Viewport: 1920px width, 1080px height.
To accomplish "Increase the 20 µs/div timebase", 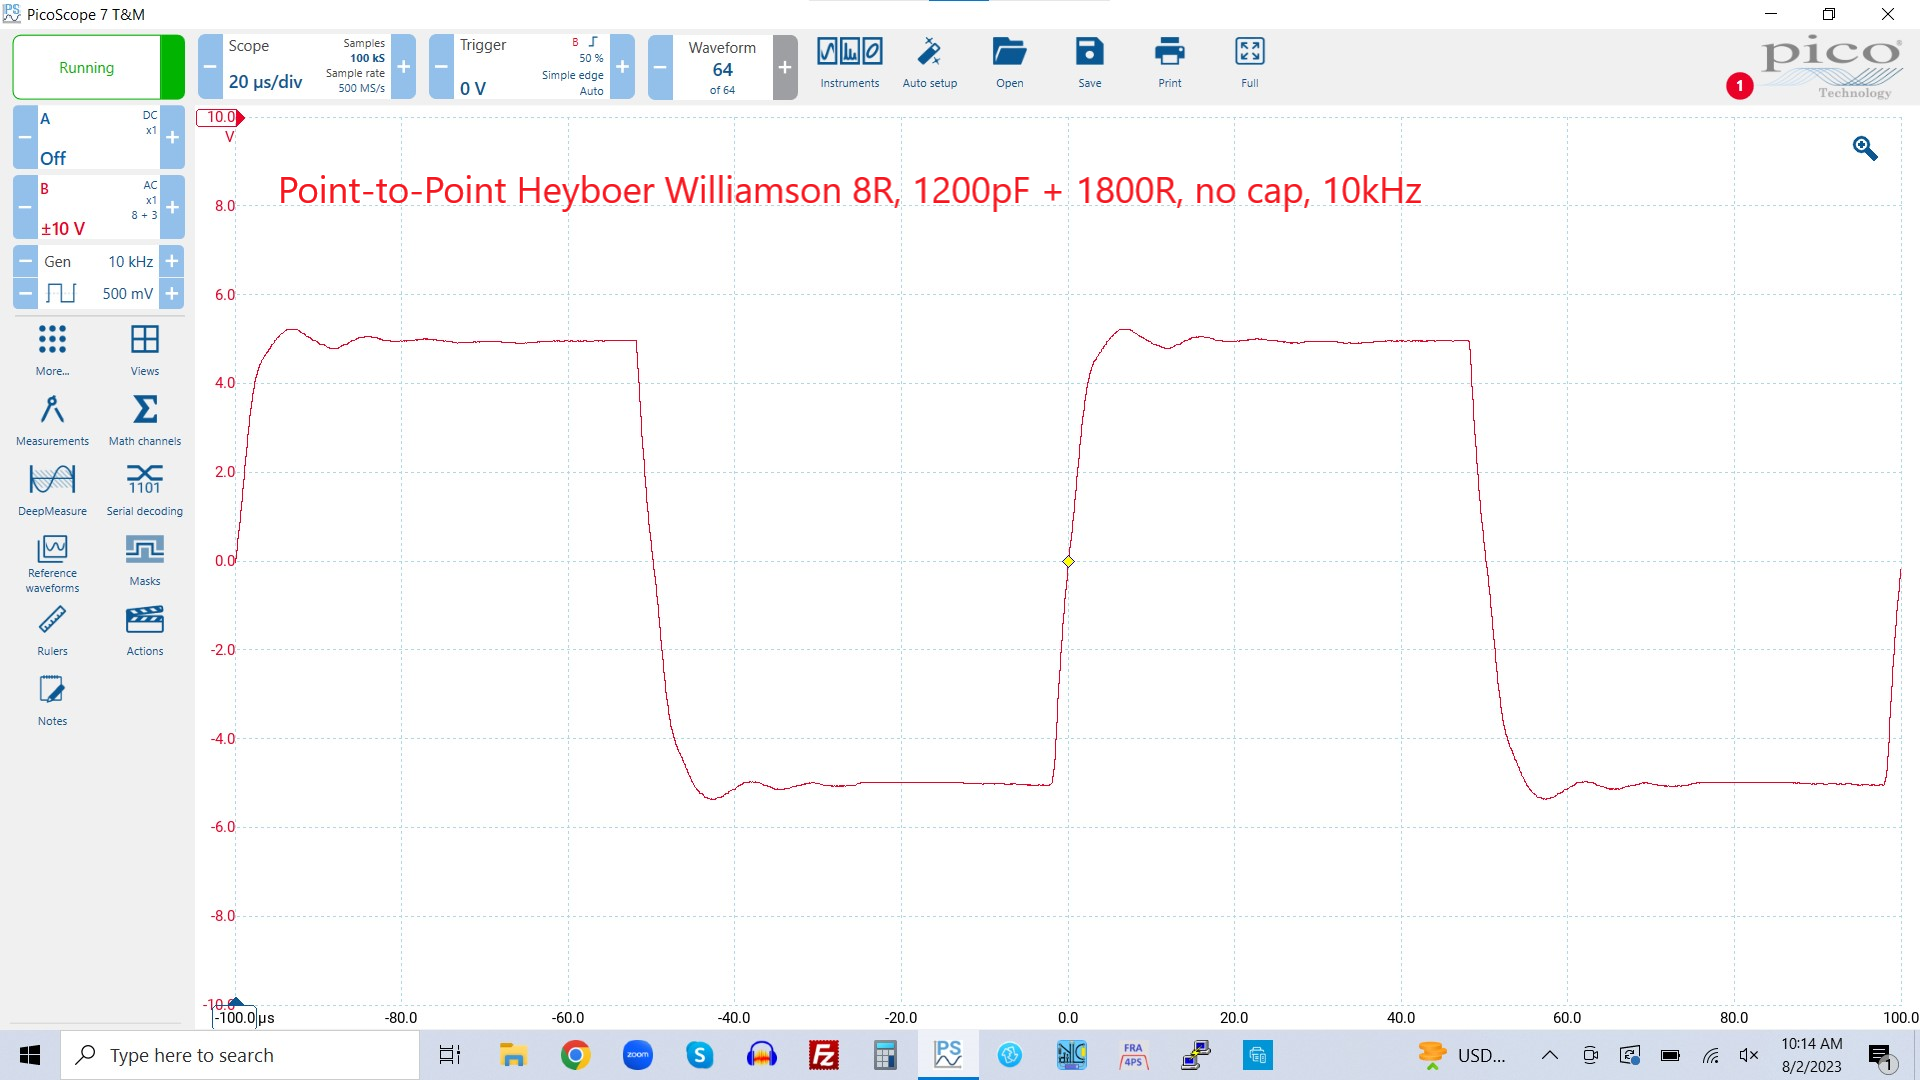I will coord(403,67).
